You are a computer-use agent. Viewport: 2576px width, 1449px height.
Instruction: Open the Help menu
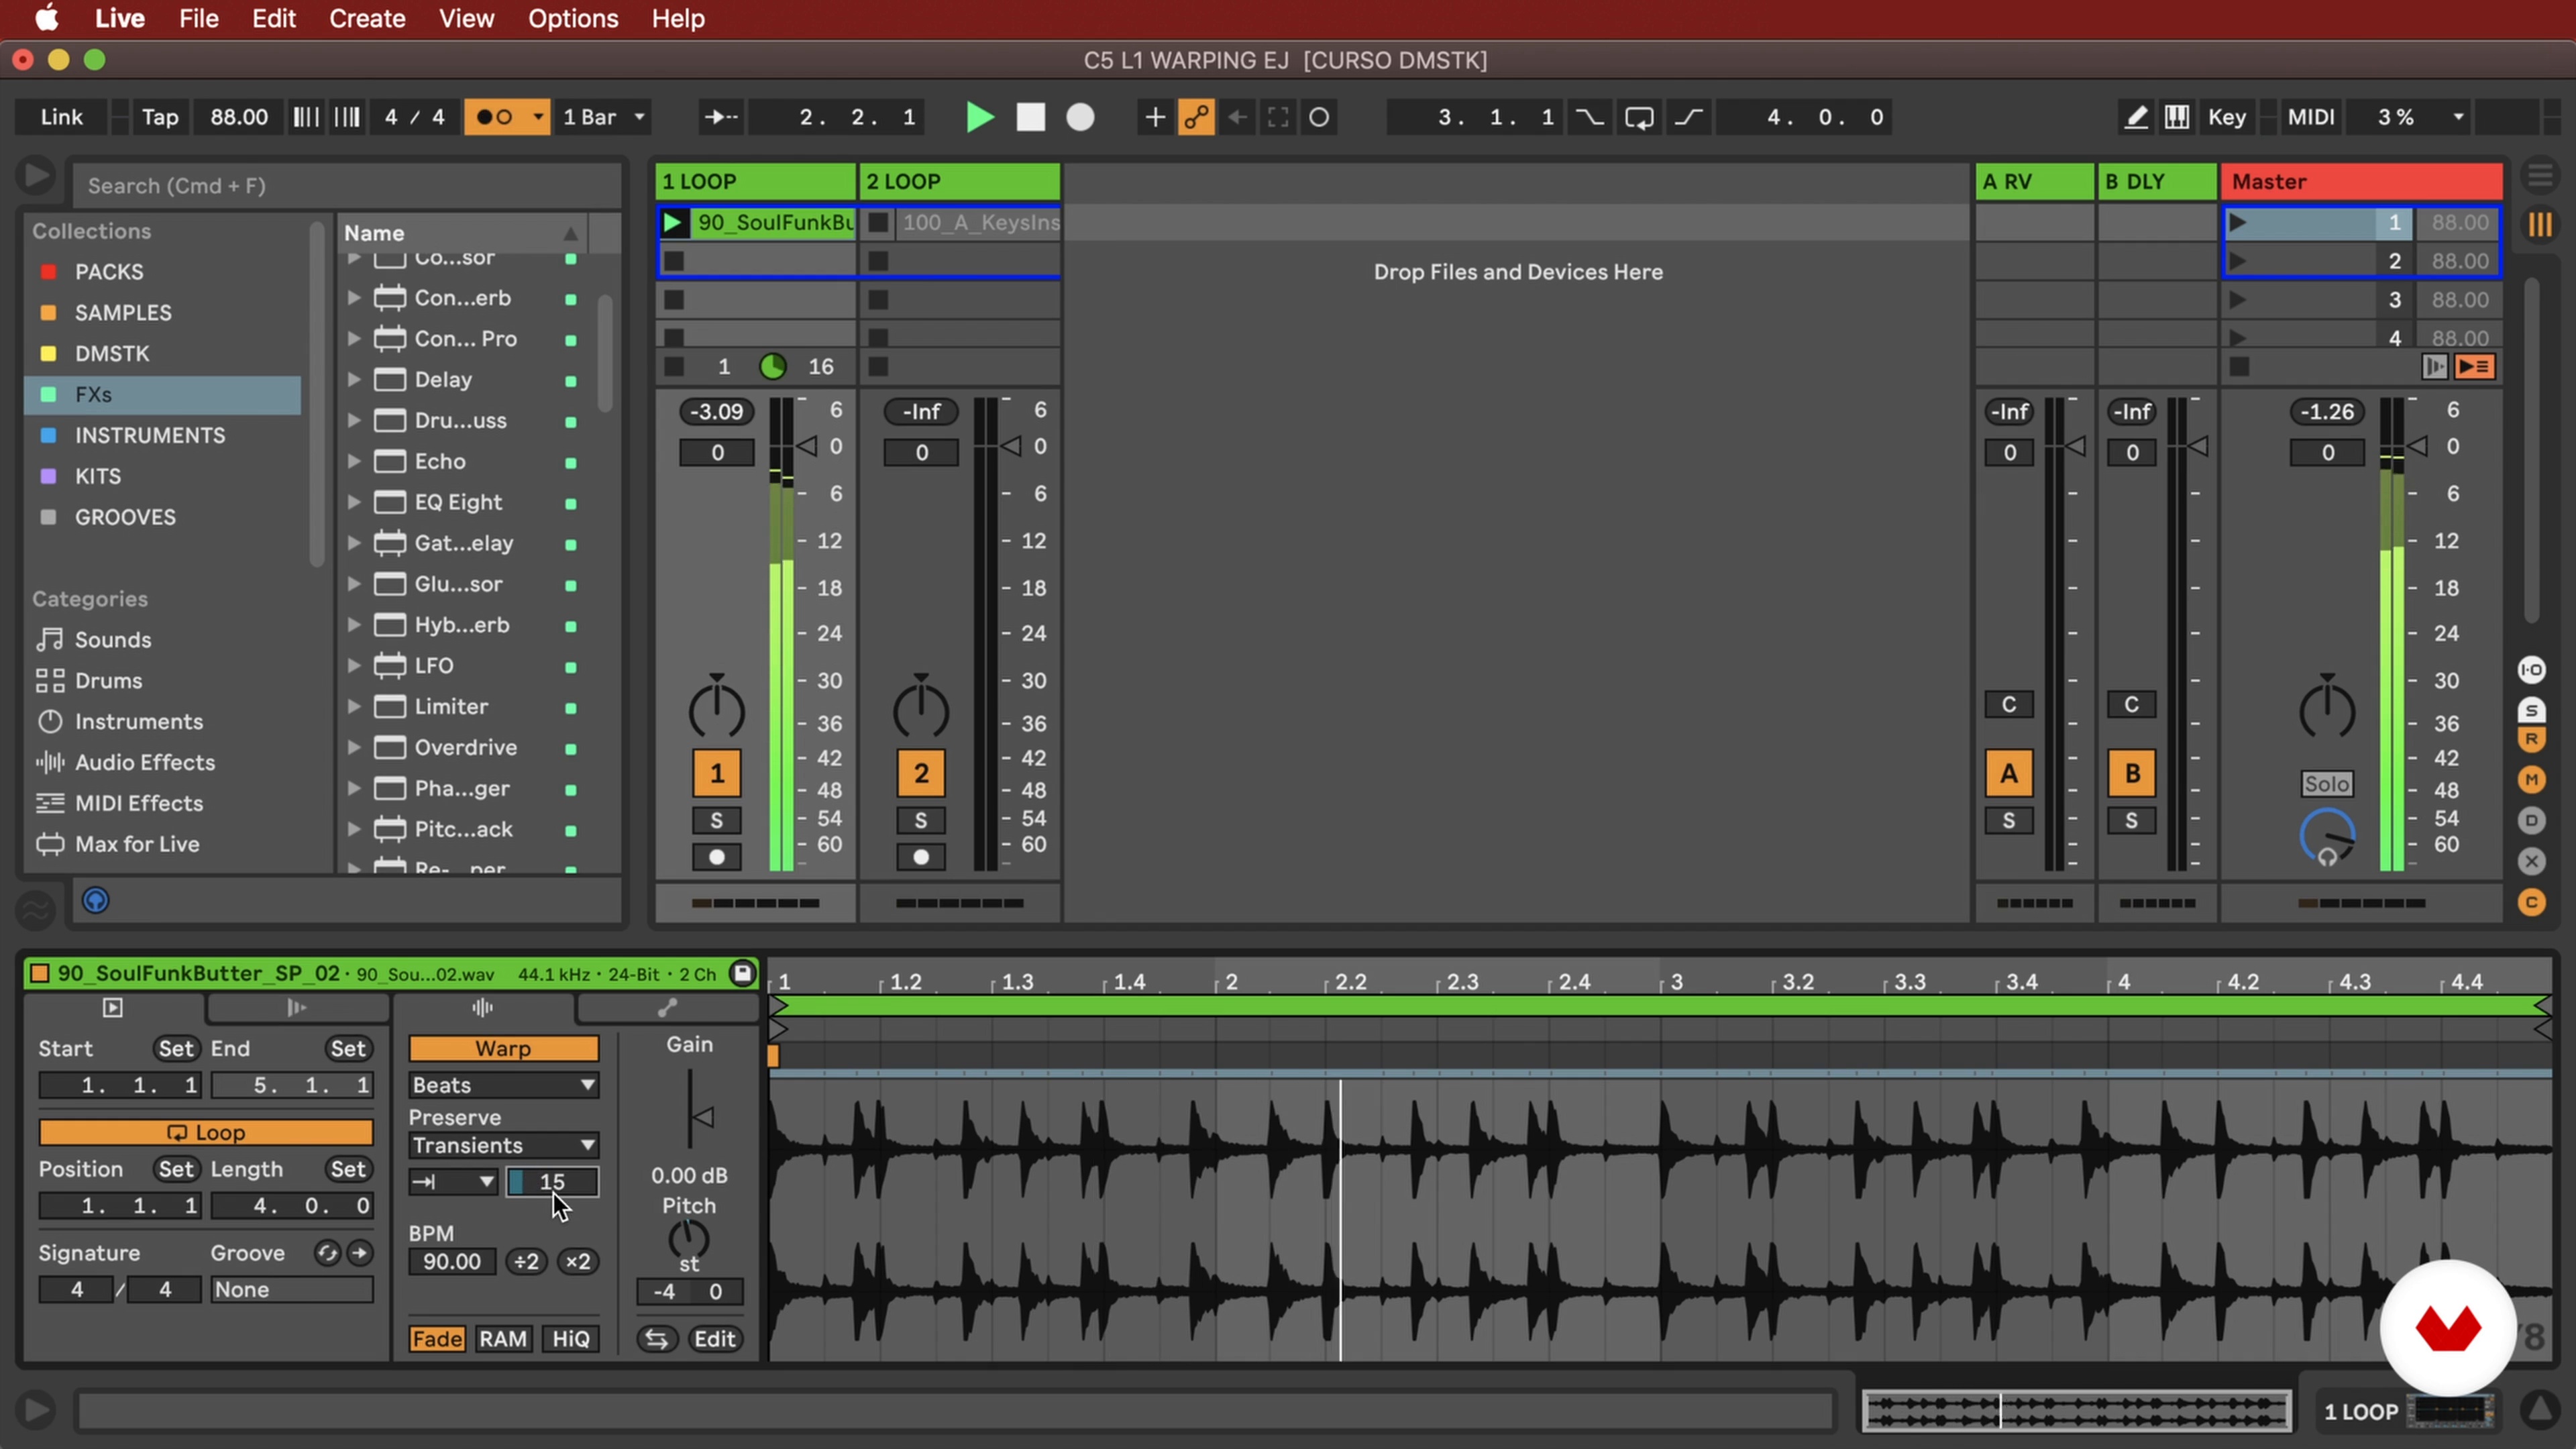pos(678,18)
